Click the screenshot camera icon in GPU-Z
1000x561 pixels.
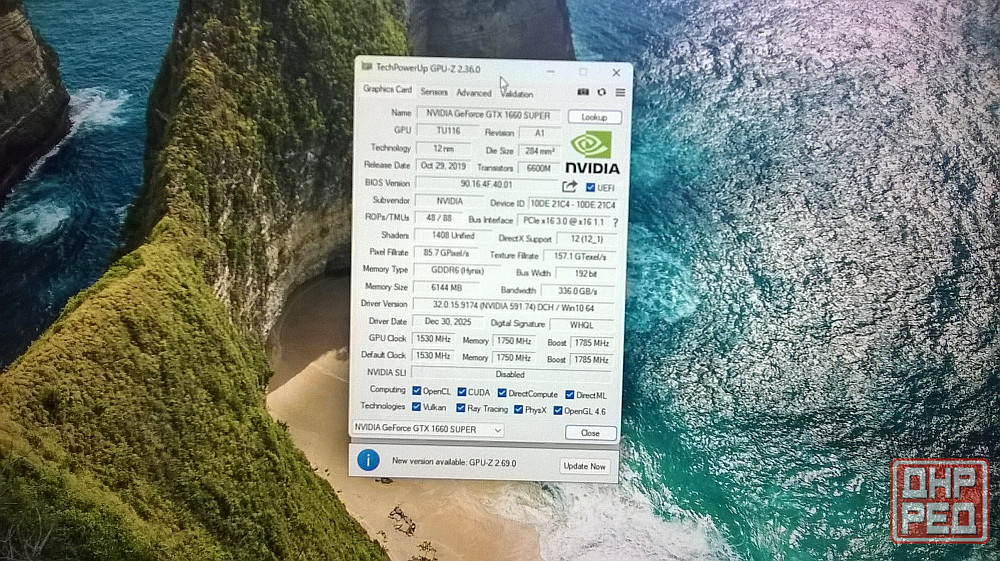(584, 92)
